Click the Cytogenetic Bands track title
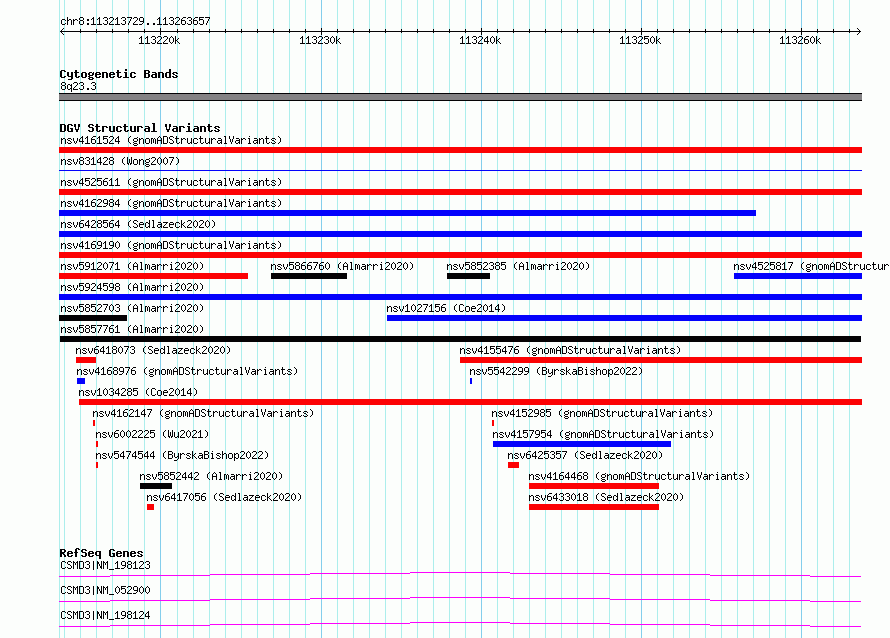This screenshot has height=638, width=890. (x=119, y=74)
